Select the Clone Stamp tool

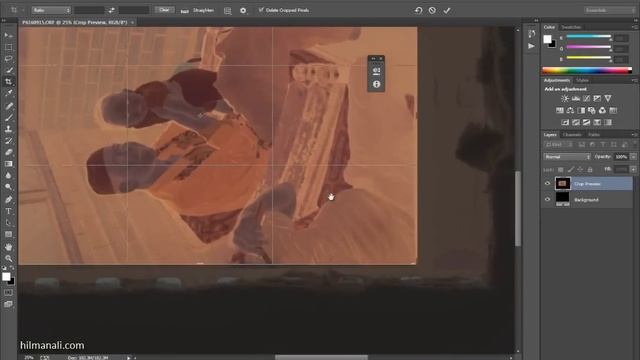pyautogui.click(x=8, y=129)
